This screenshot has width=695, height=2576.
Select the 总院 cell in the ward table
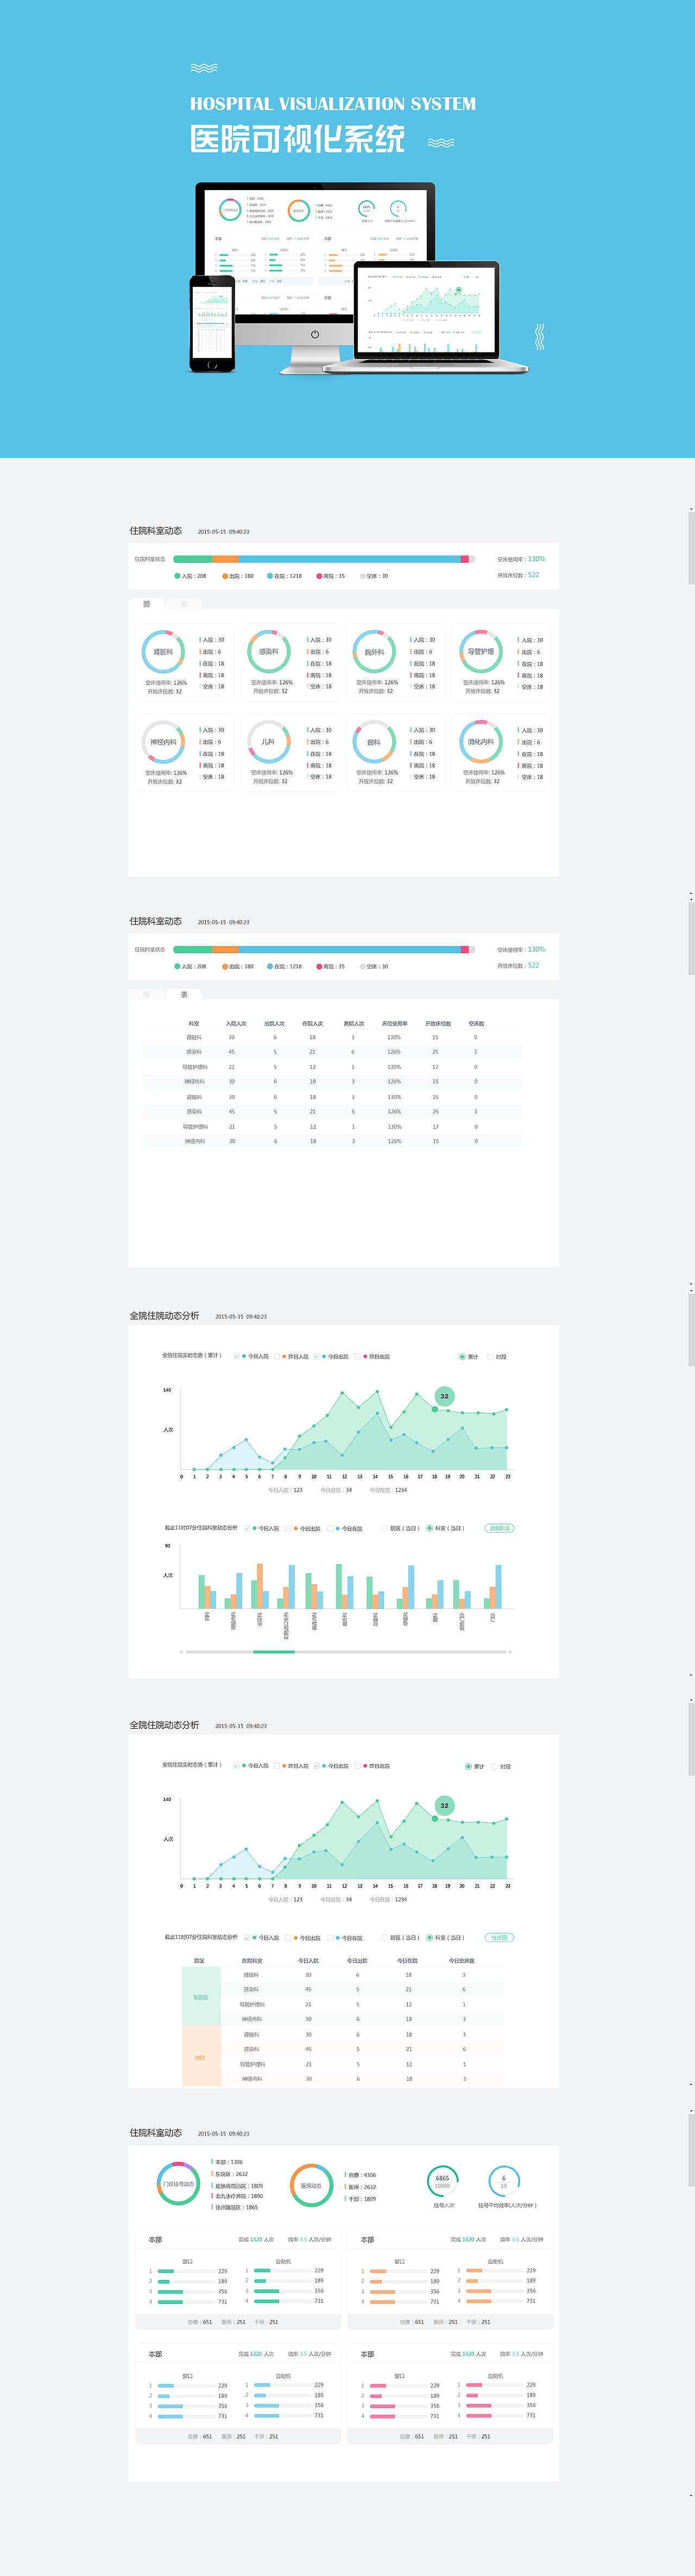(x=201, y=2057)
